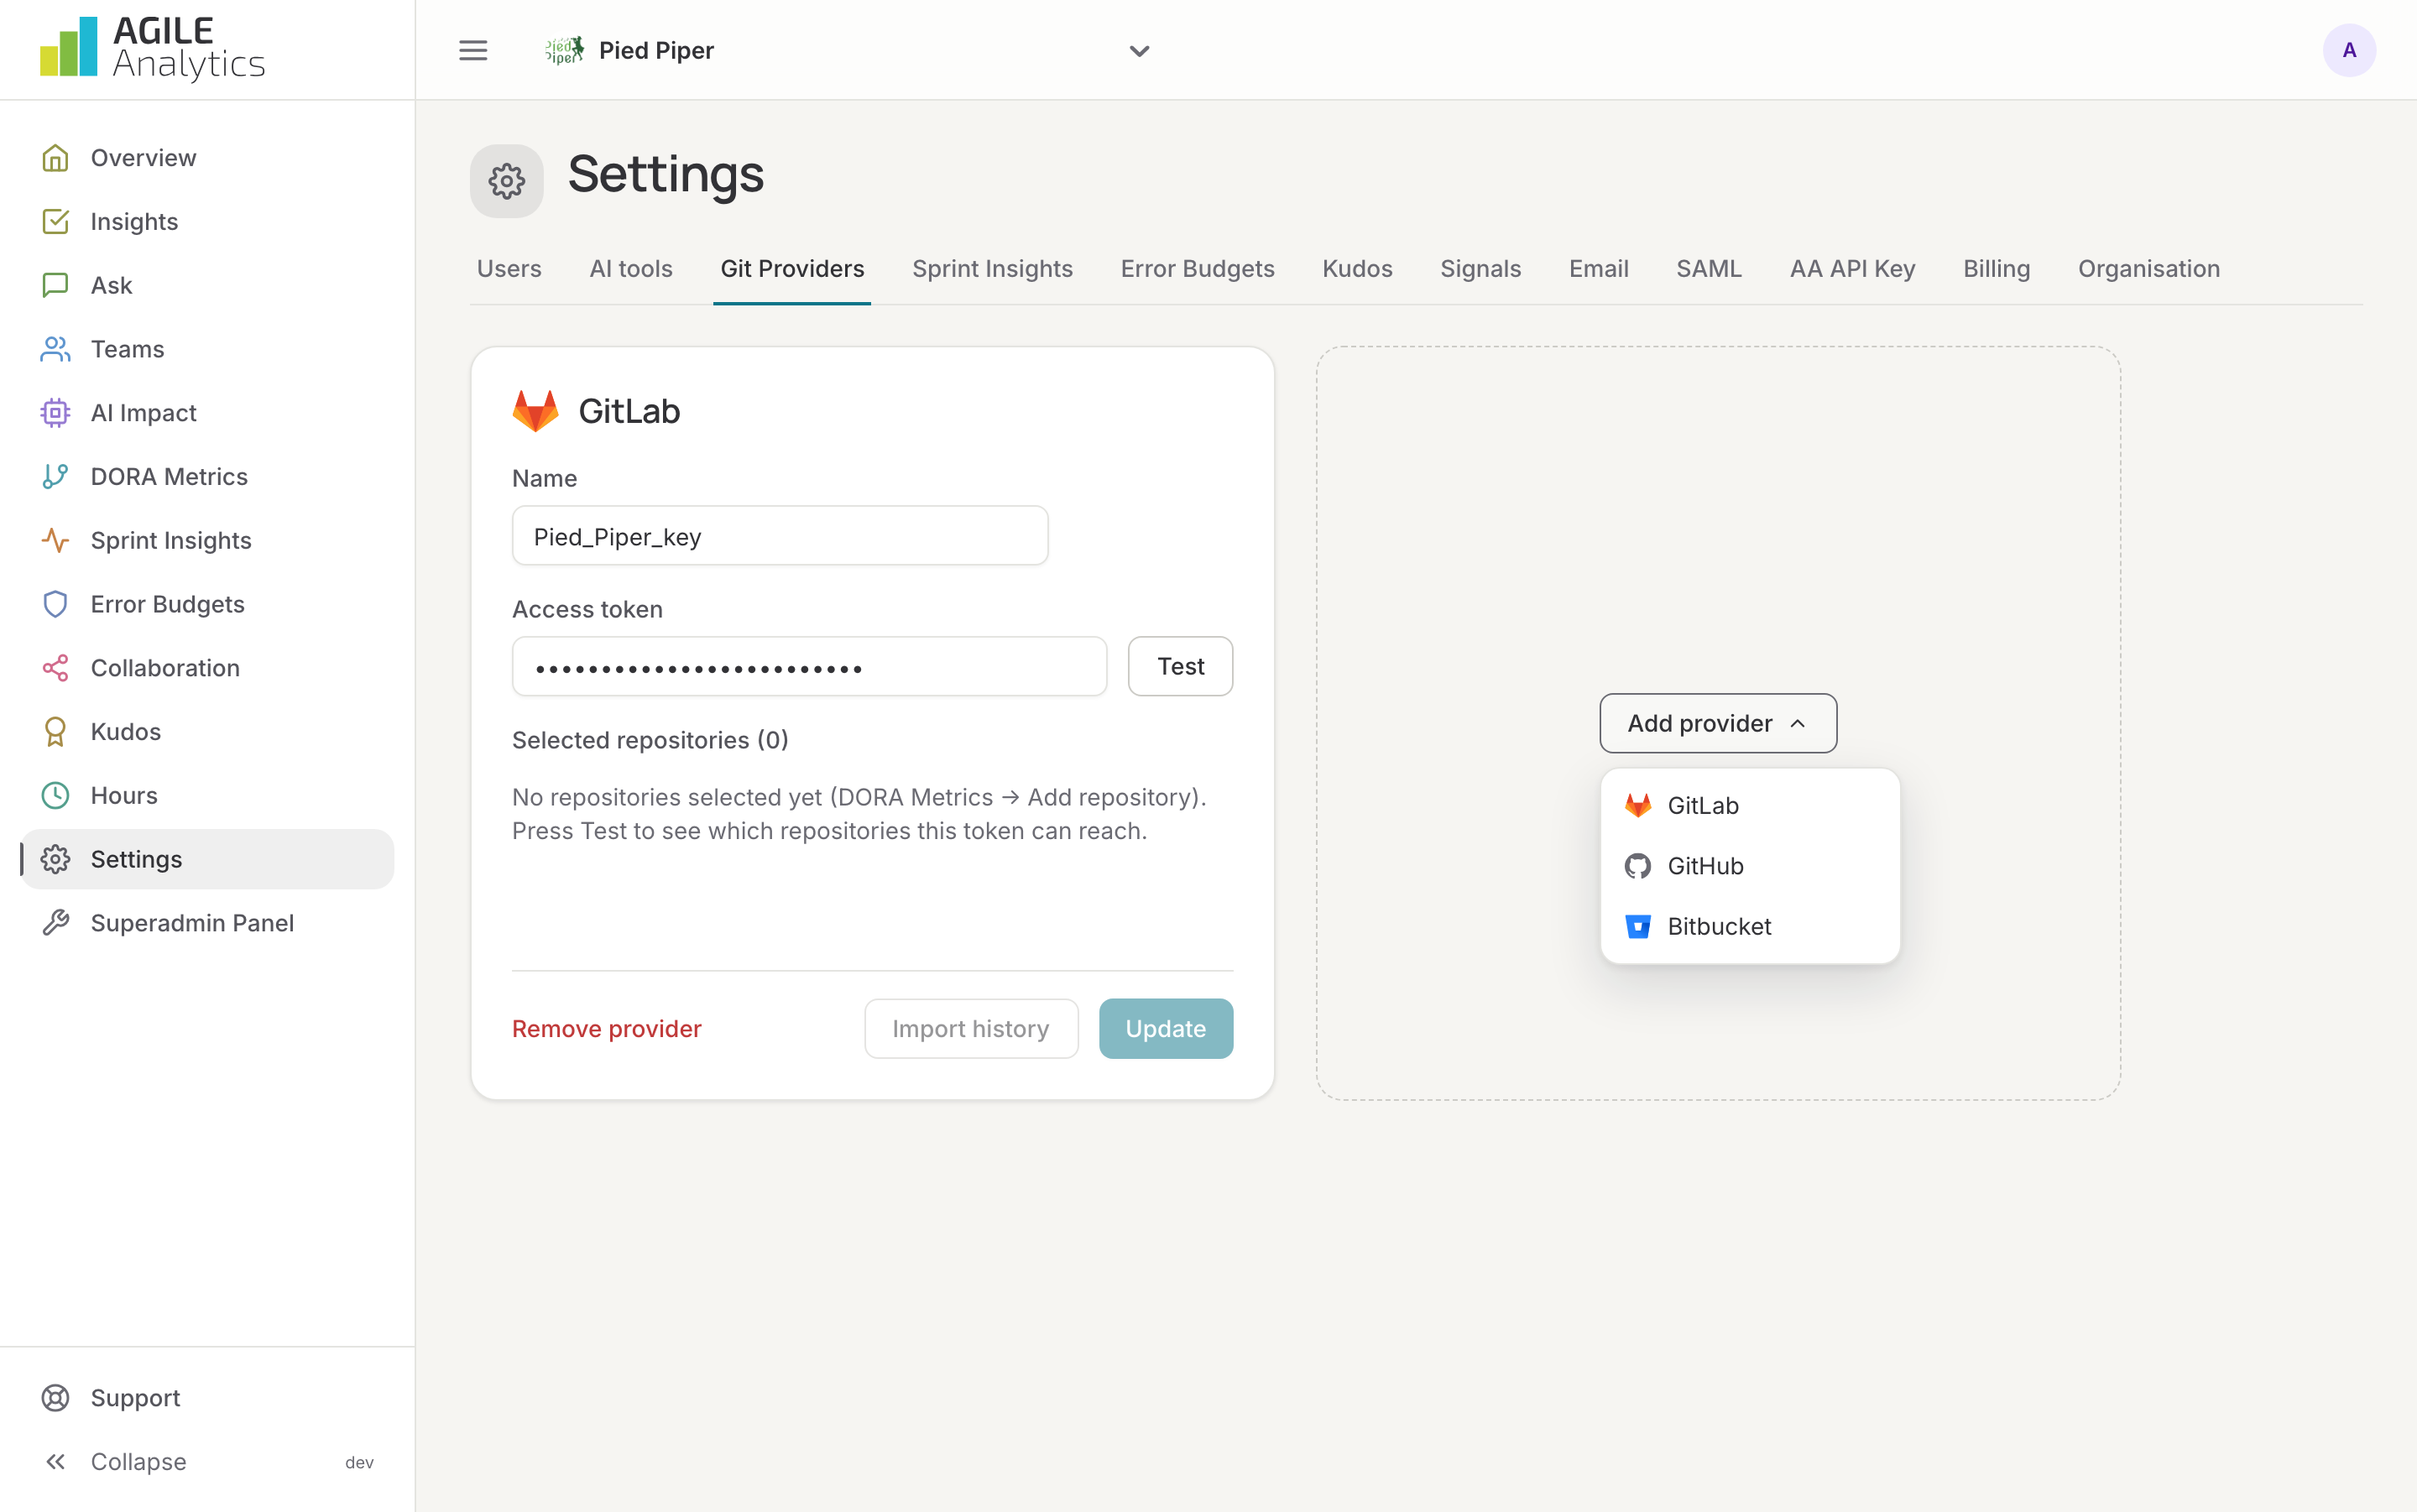2417x1512 pixels.
Task: Click the GitLab fox logo in dropdown
Action: click(x=1638, y=805)
